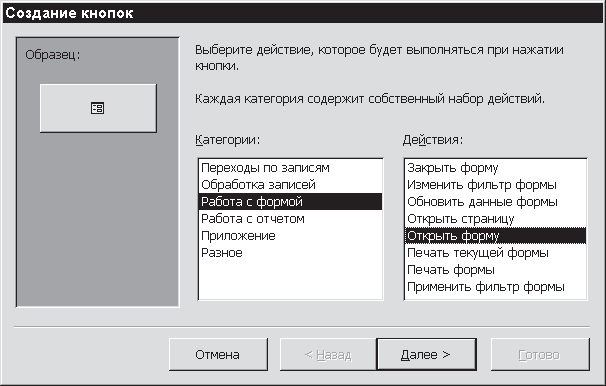Image resolution: width=606 pixels, height=386 pixels.
Task: Choose the Работа с формой category
Action: click(290, 202)
